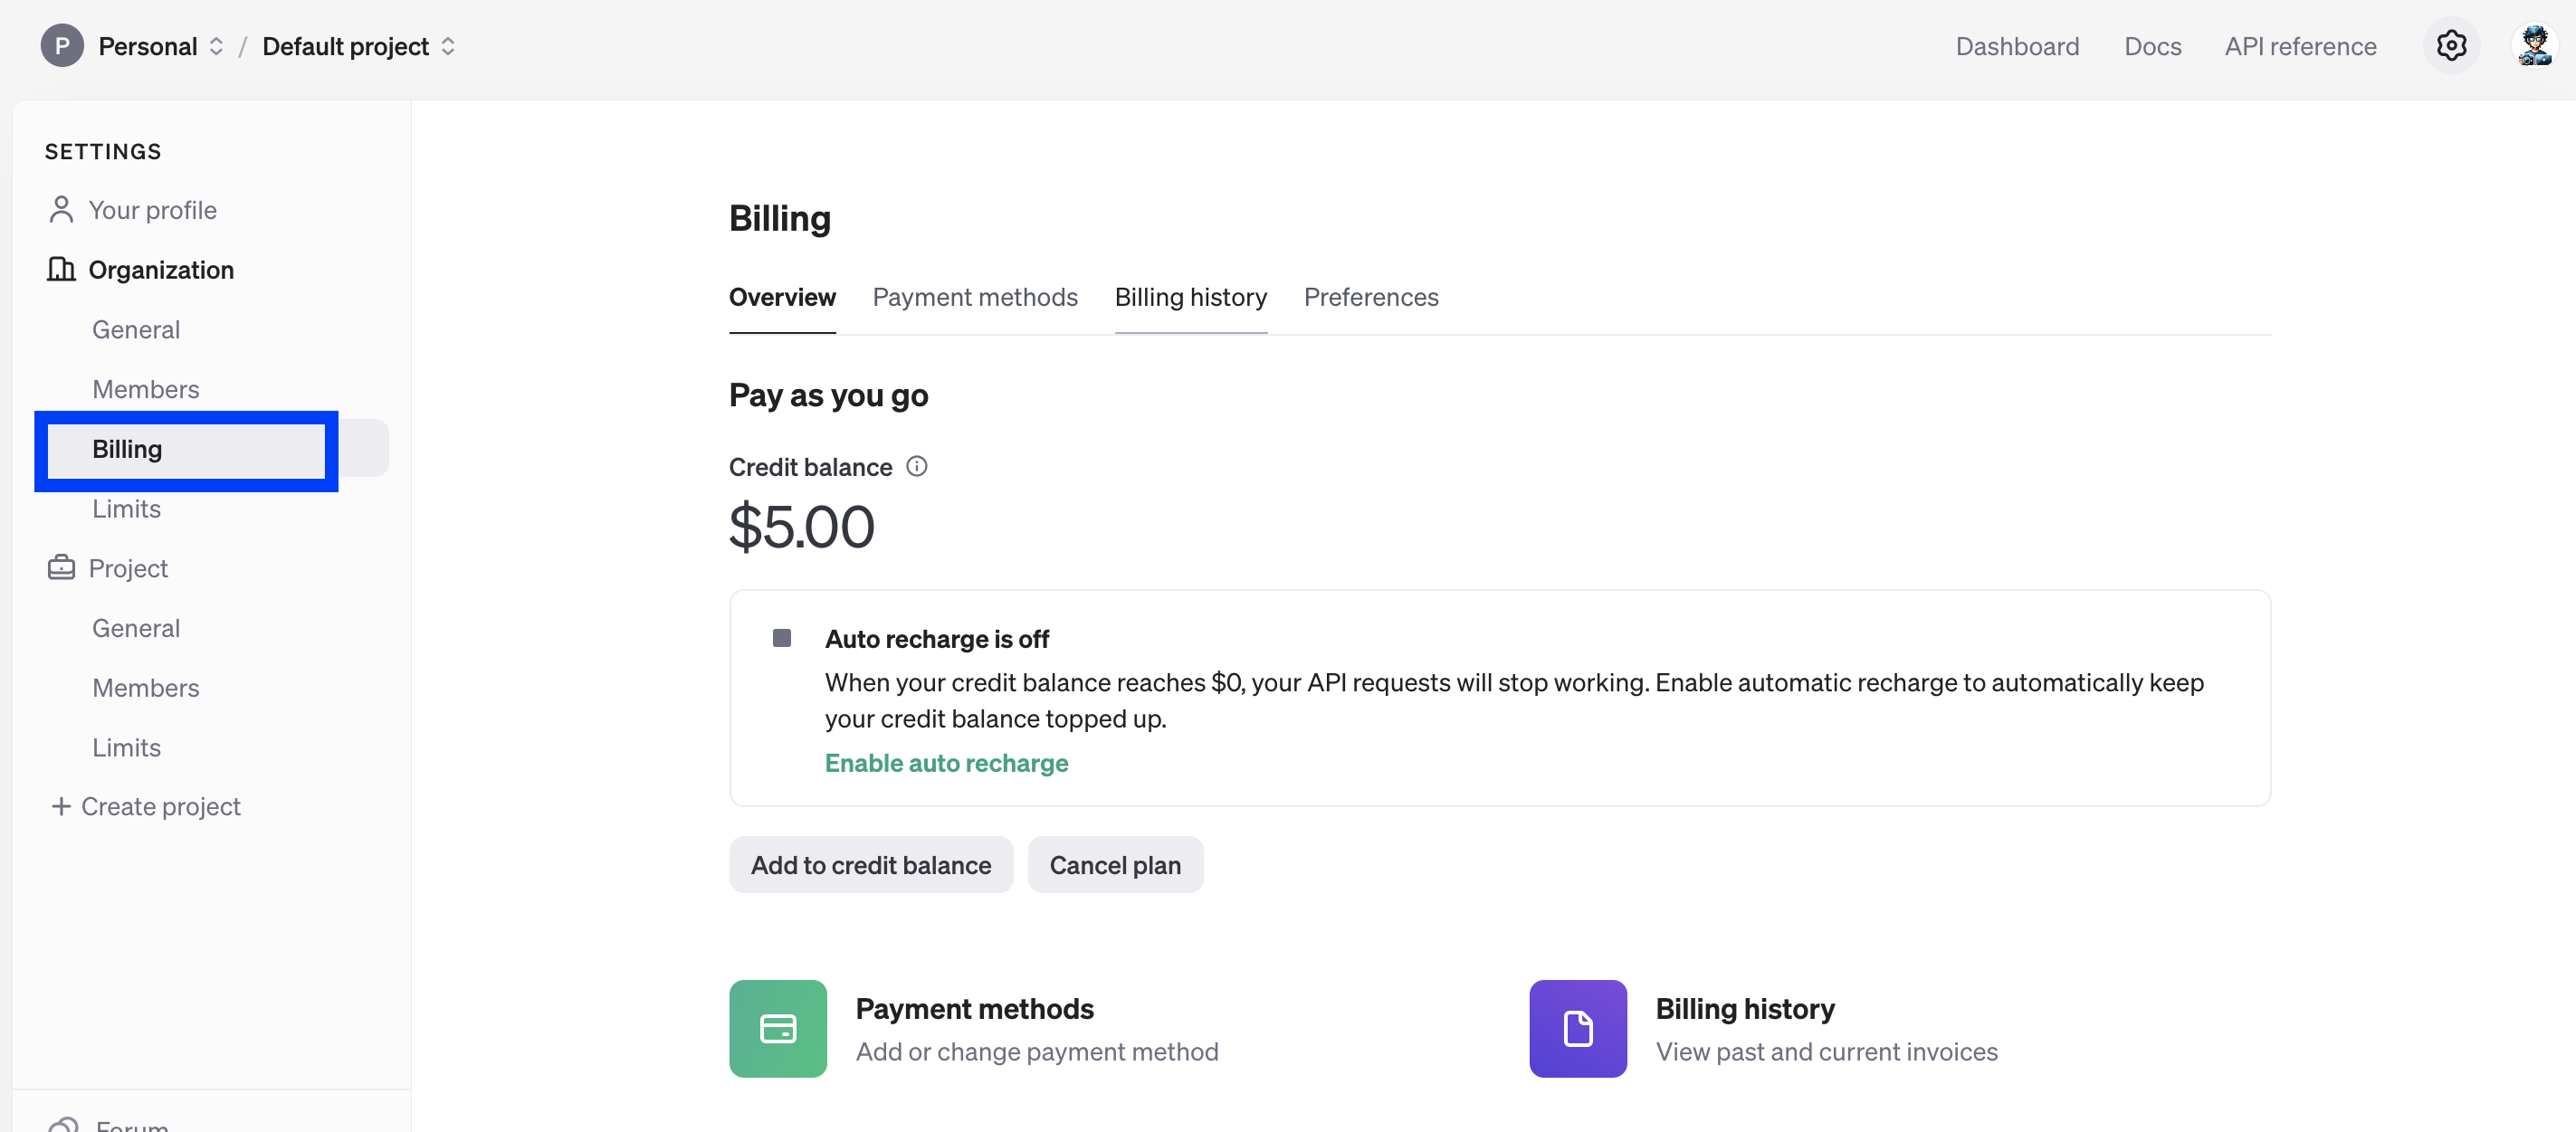This screenshot has height=1132, width=2576.
Task: Click the user avatar in top bar
Action: click(x=2534, y=46)
